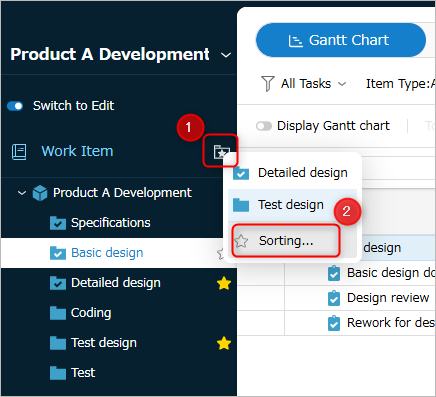The image size is (436, 397).
Task: Click the Work Item link
Action: click(77, 151)
